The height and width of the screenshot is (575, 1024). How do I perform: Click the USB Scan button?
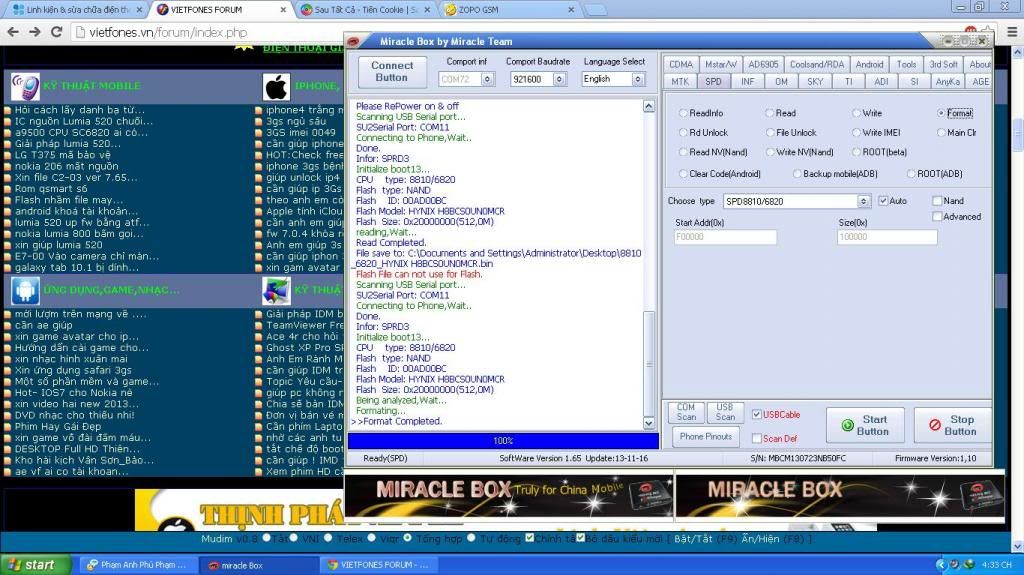(x=725, y=412)
